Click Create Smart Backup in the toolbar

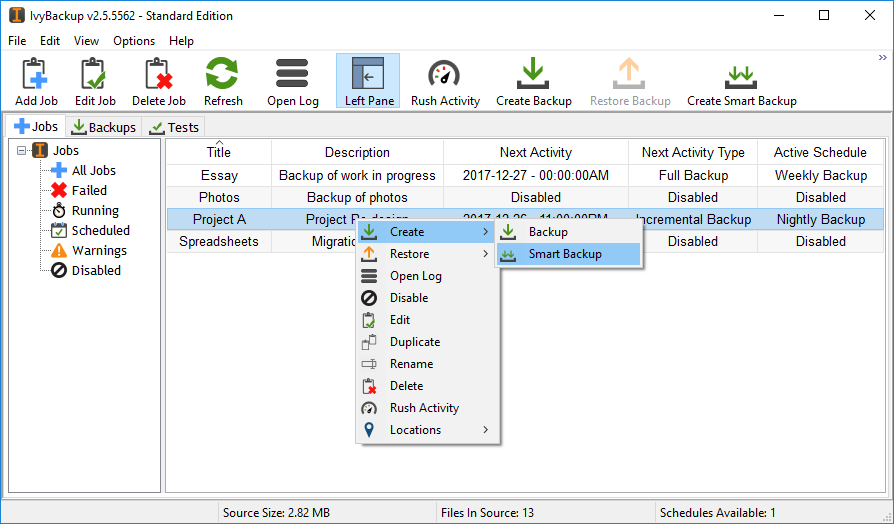[x=741, y=82]
